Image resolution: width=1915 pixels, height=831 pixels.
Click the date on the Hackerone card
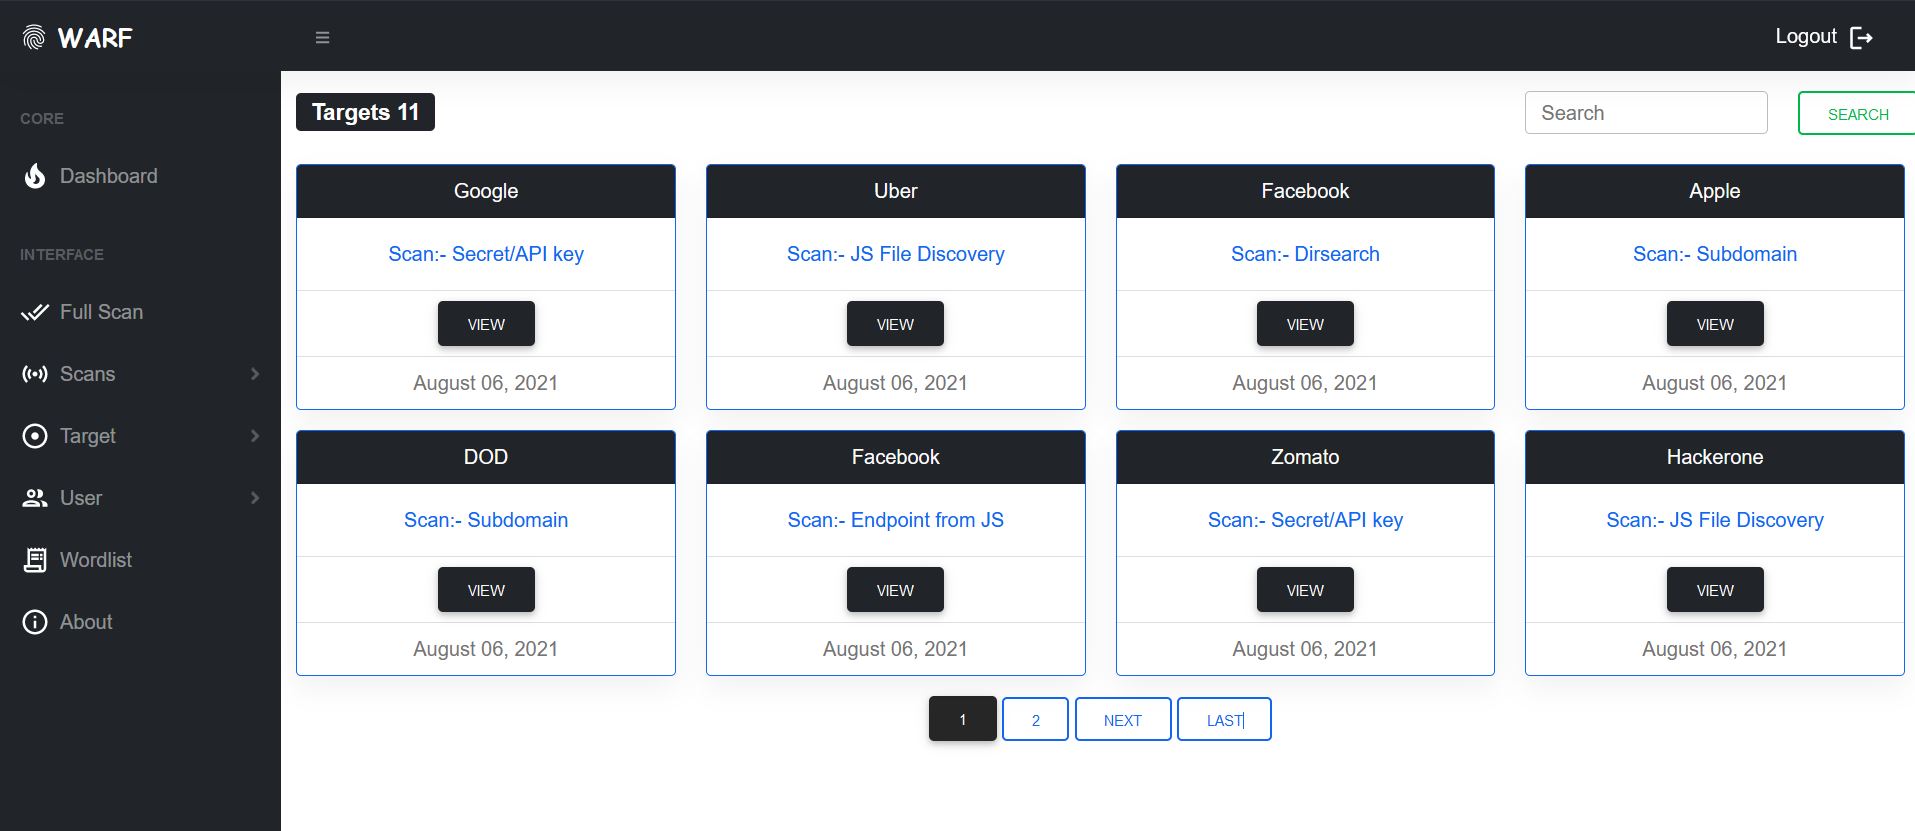(1715, 649)
